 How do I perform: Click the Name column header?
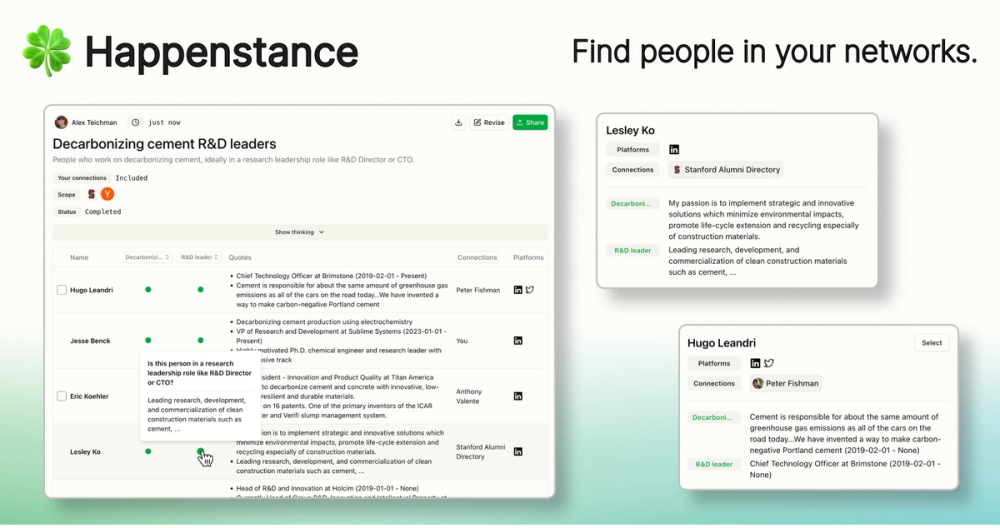[79, 258]
